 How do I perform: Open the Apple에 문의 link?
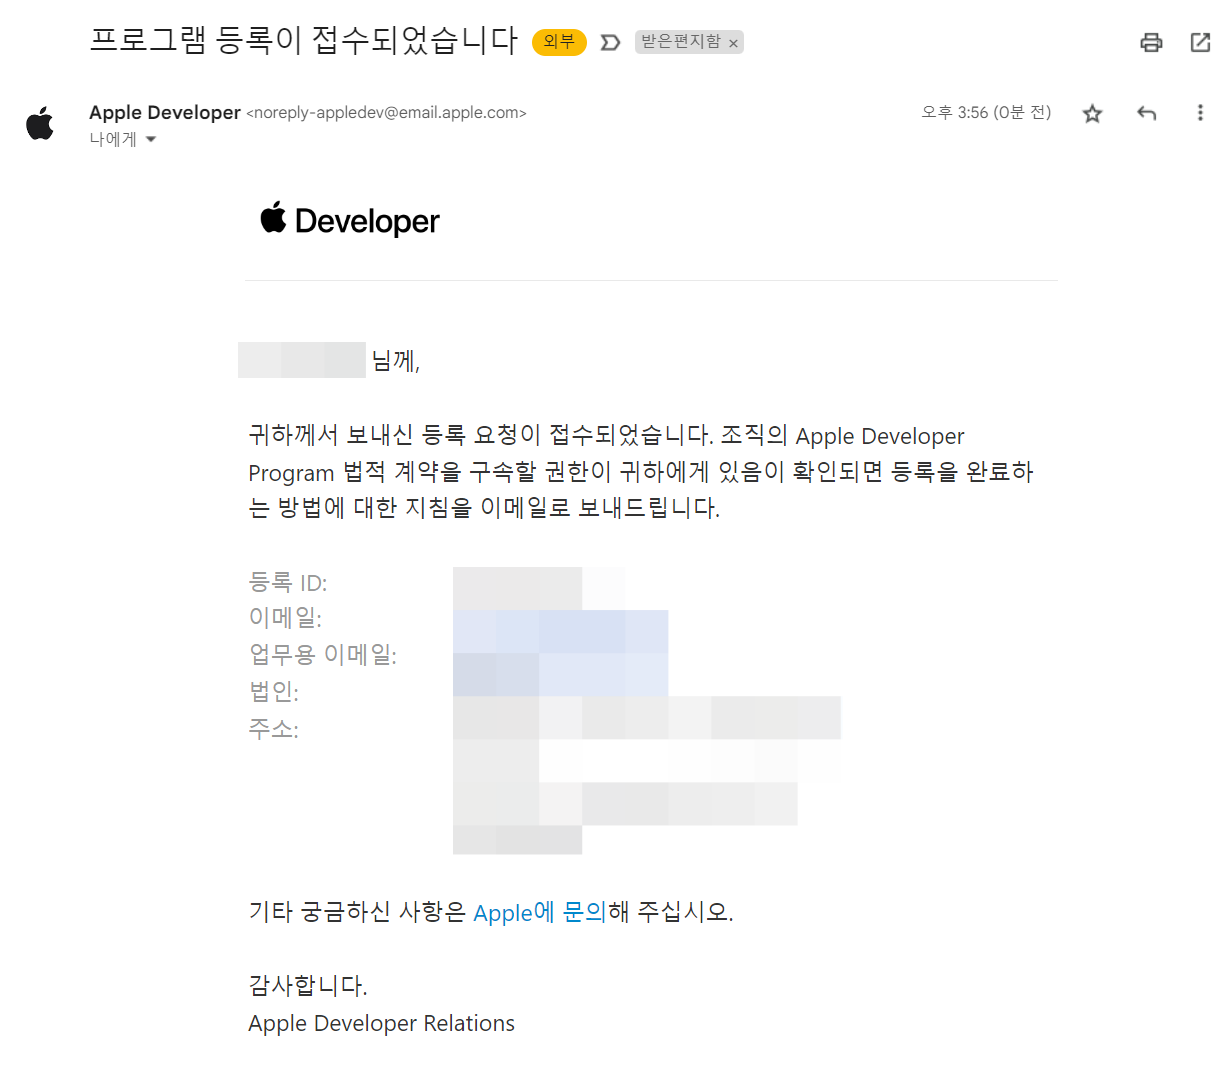(x=540, y=912)
